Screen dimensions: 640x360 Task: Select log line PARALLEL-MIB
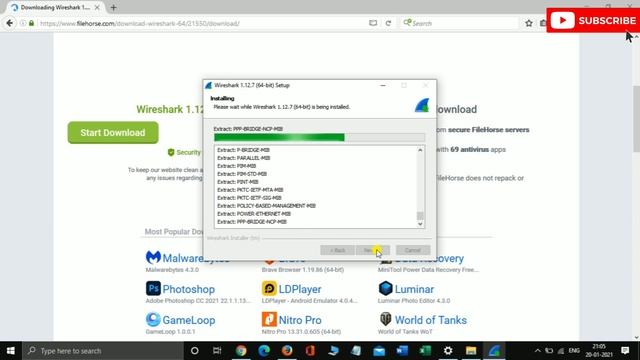pyautogui.click(x=244, y=158)
